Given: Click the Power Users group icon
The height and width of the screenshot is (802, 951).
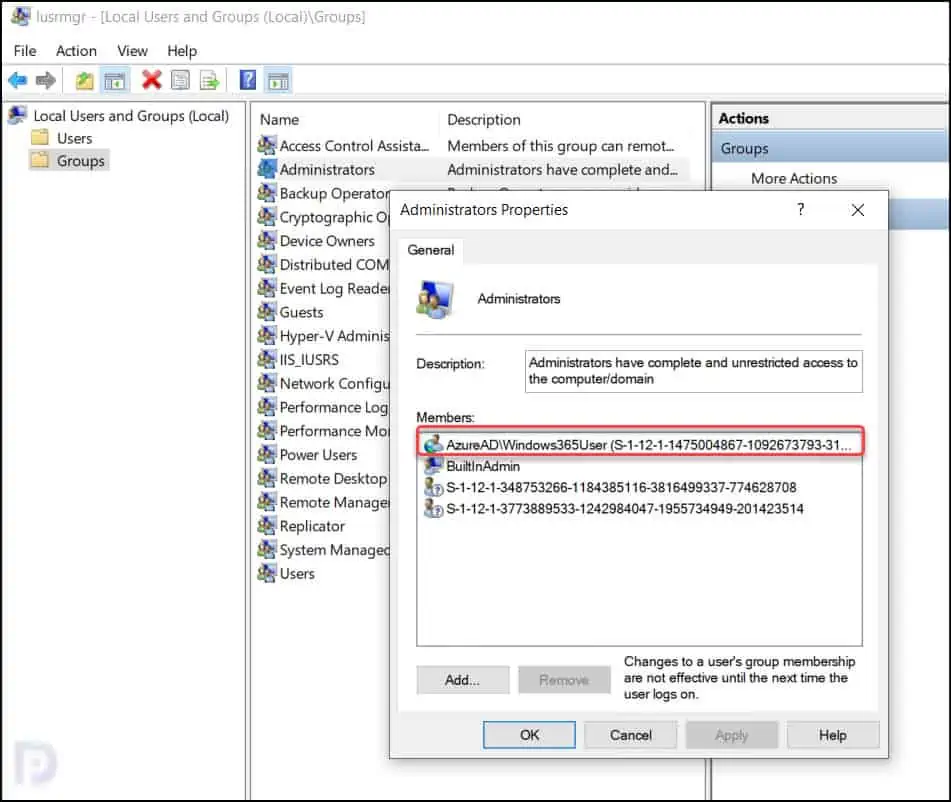Looking at the screenshot, I should pyautogui.click(x=267, y=454).
